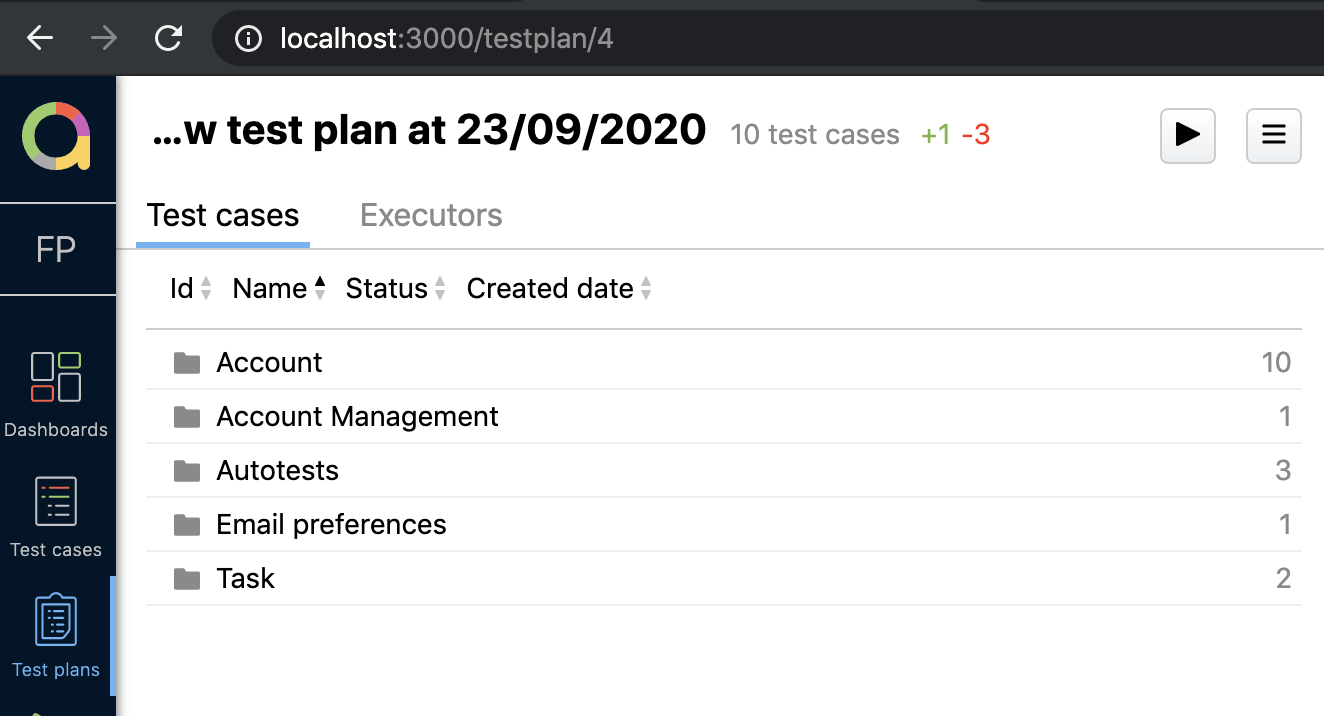Sort test cases by Id
Screen dimensions: 1324x716
(191, 289)
